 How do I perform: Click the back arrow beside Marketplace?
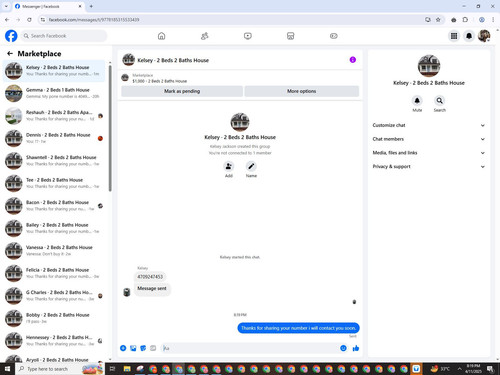(10, 53)
